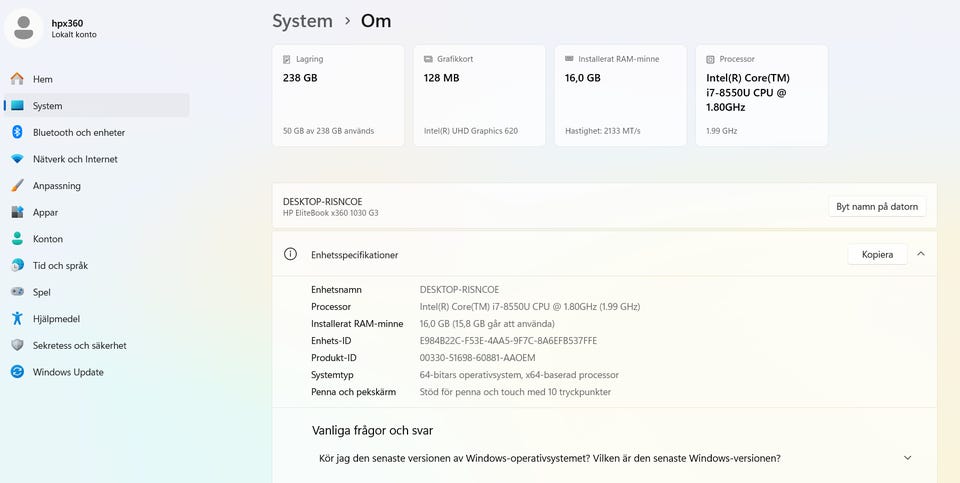Open the Grafikkort info card

click(x=479, y=95)
